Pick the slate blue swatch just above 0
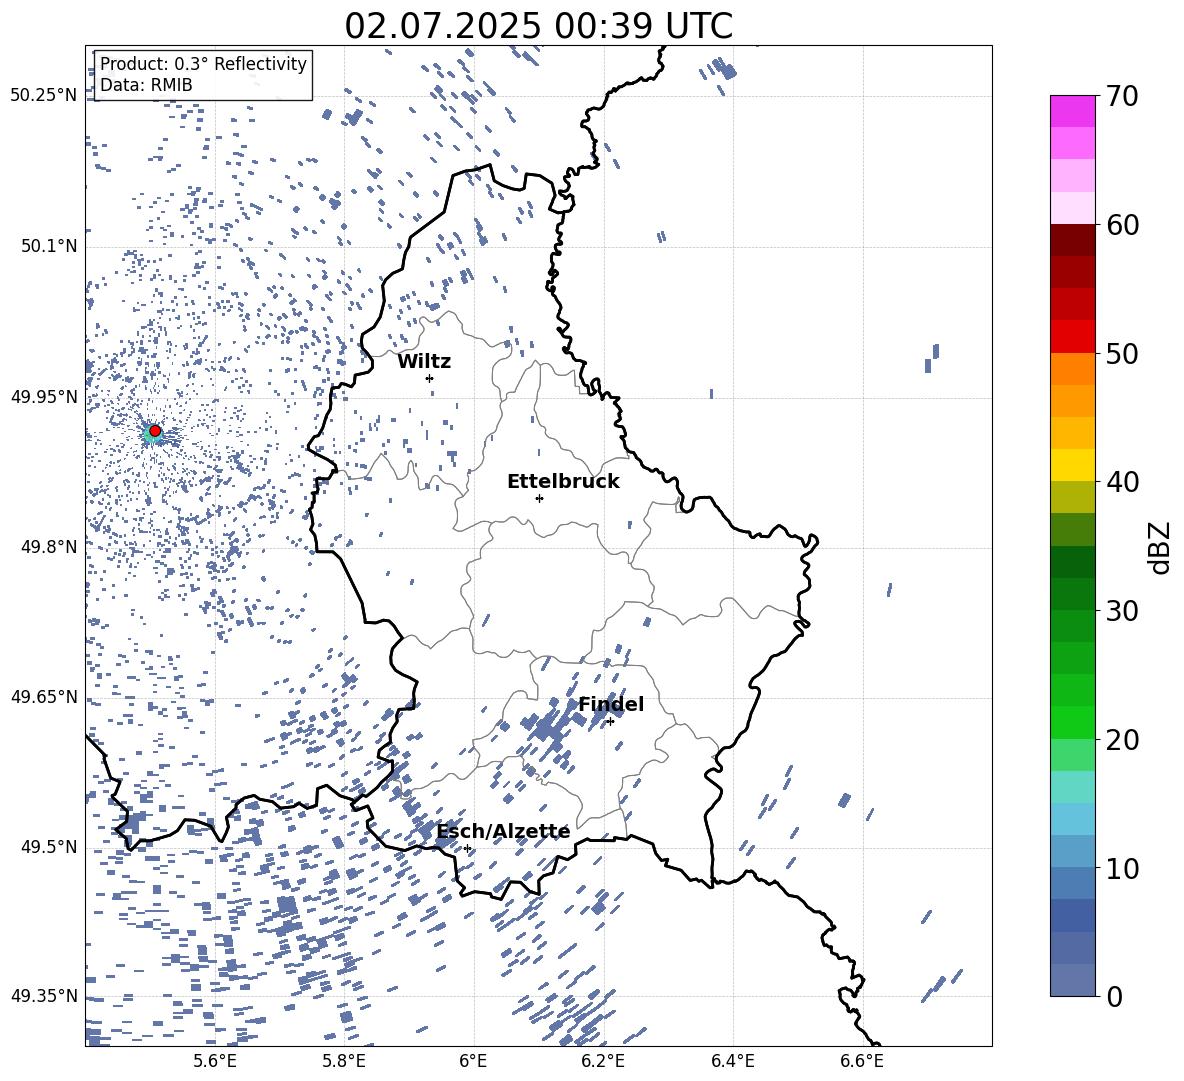The image size is (1184, 1081). tap(1072, 980)
